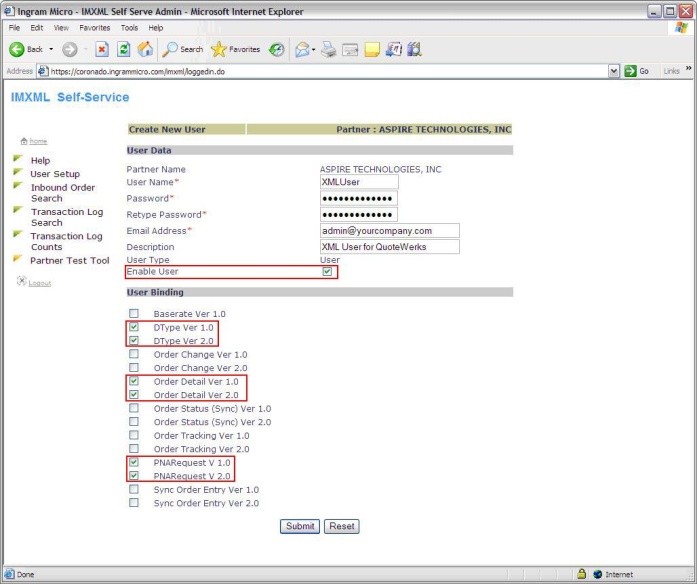Open the File menu
The height and width of the screenshot is (584, 697).
pos(14,28)
